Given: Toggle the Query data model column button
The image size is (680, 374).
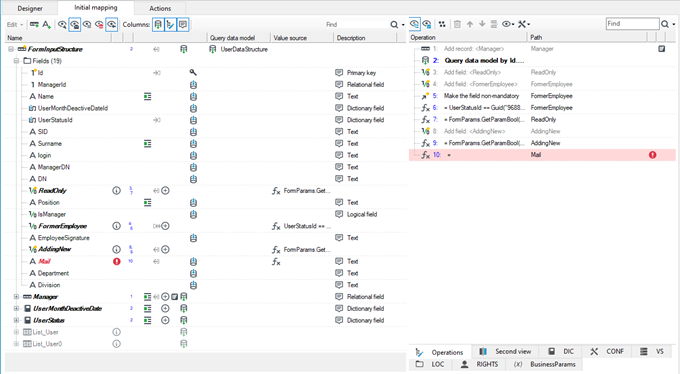Looking at the screenshot, I should pos(158,25).
